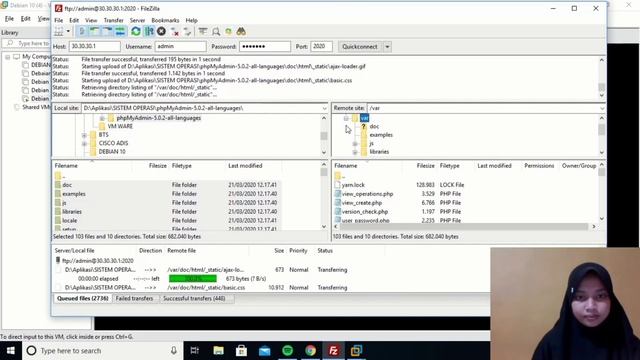Open the Server menu
Screen dimensions: 640x360
(x=137, y=20)
